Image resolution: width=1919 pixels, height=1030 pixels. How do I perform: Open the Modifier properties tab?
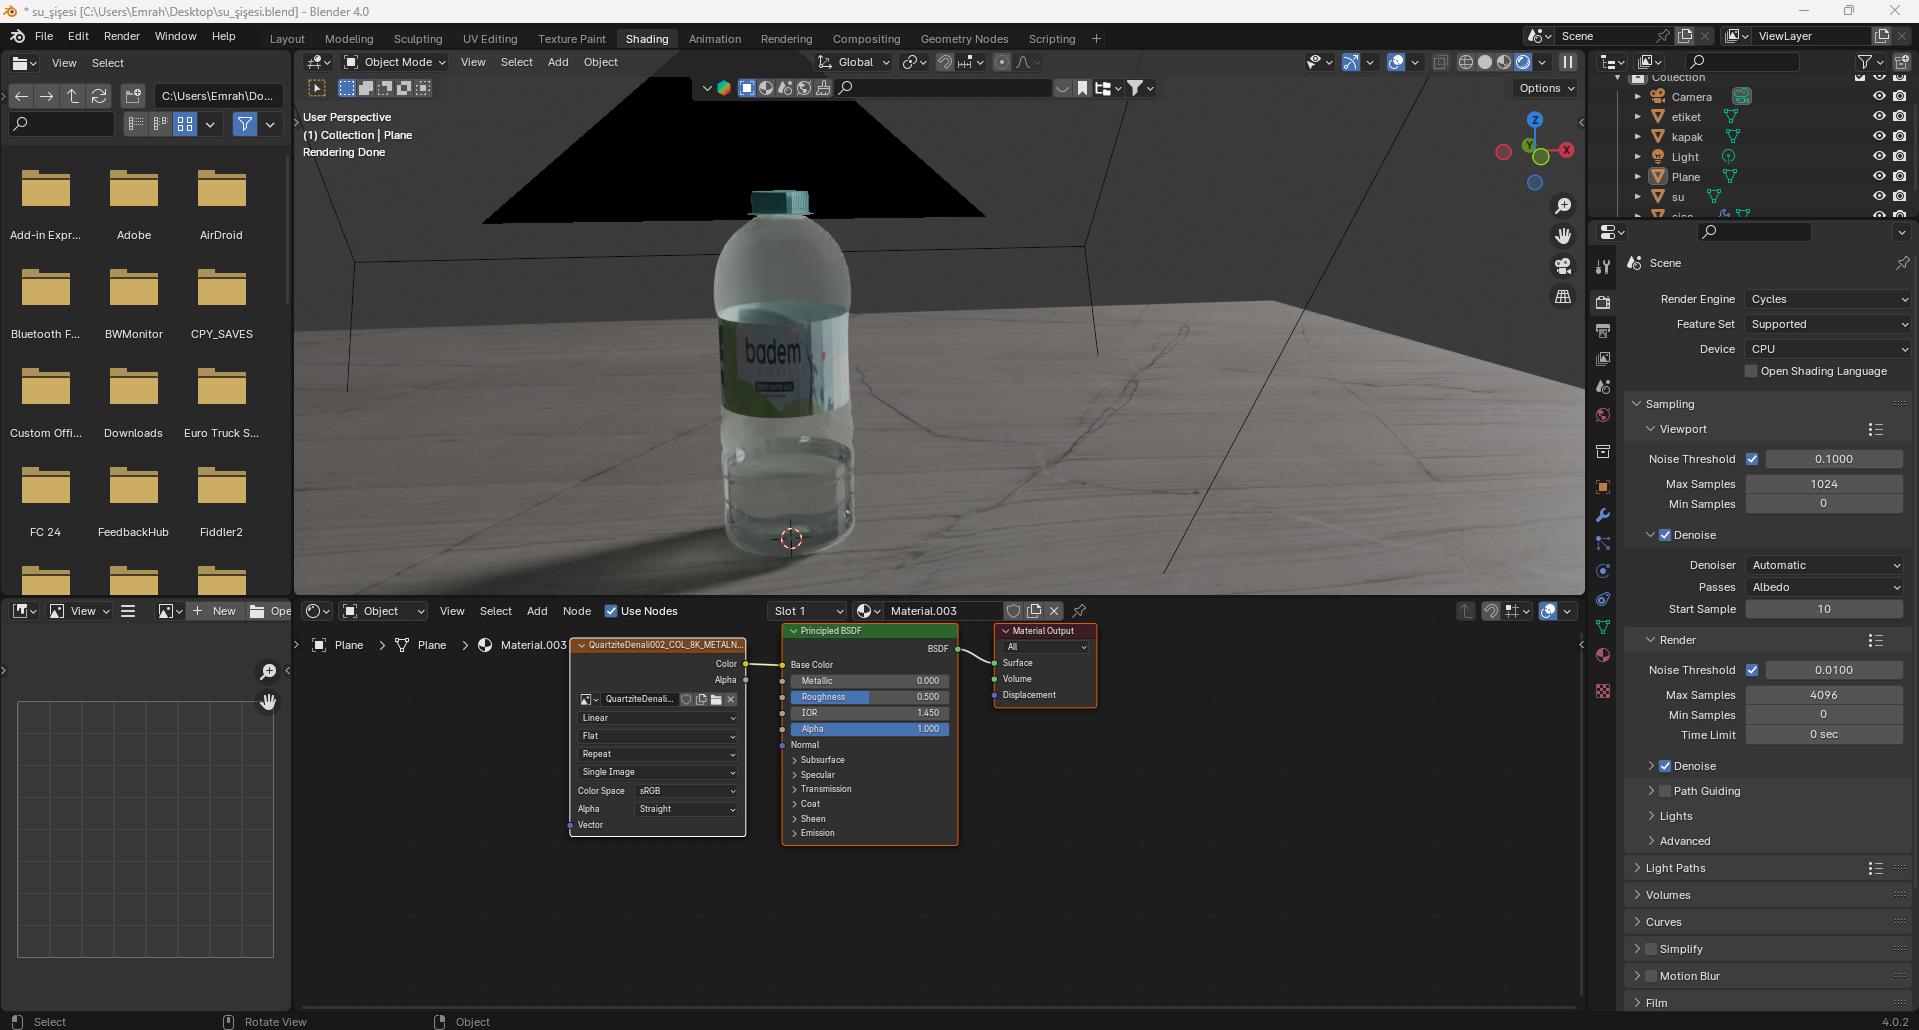(x=1603, y=515)
